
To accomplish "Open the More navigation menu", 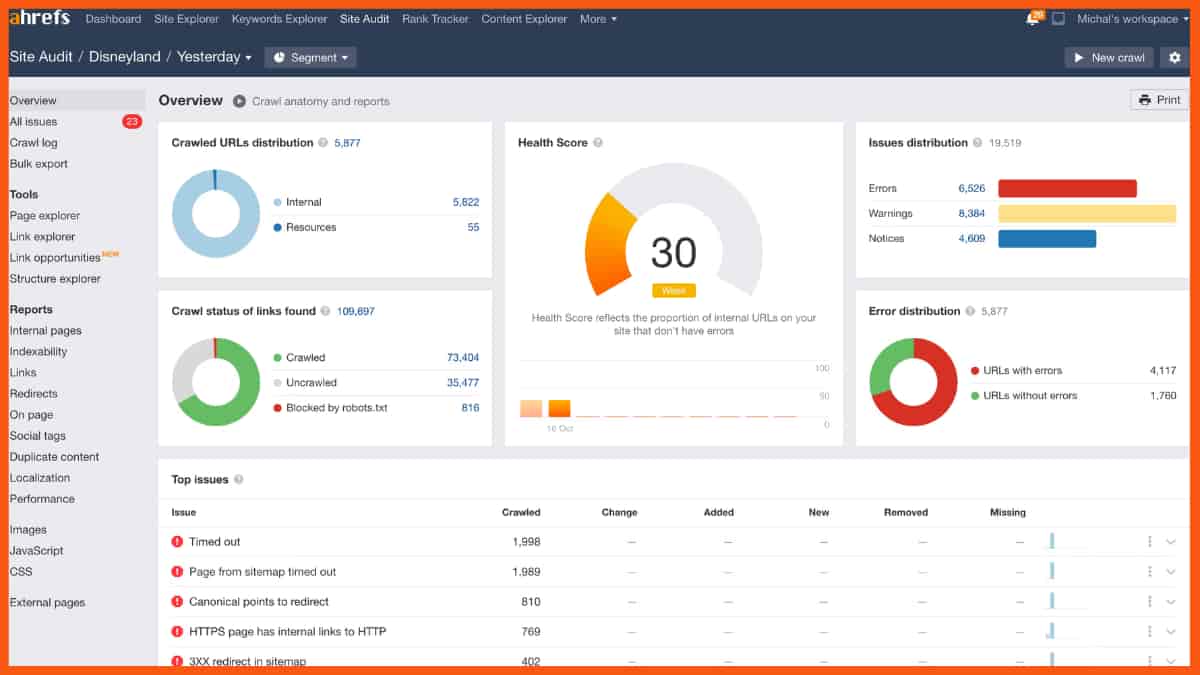I will coord(597,18).
